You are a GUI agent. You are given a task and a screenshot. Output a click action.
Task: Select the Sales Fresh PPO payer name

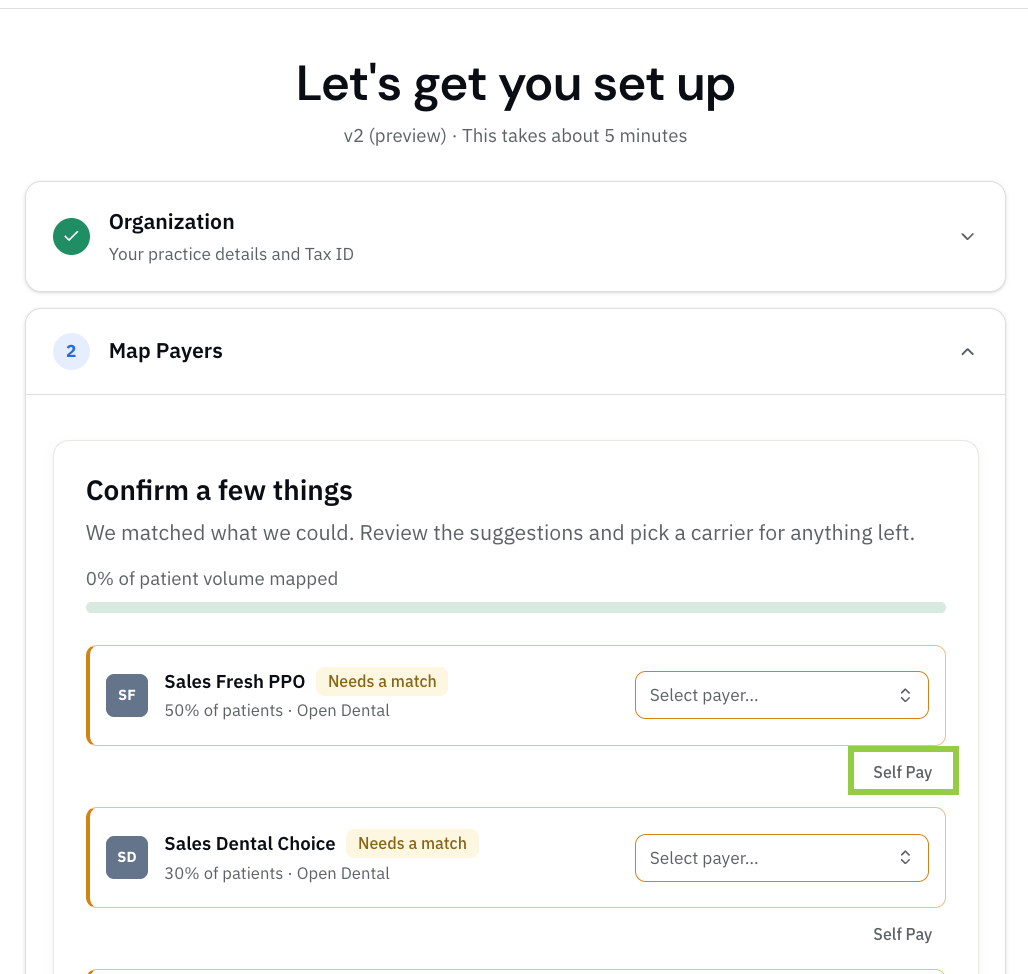[x=235, y=682]
